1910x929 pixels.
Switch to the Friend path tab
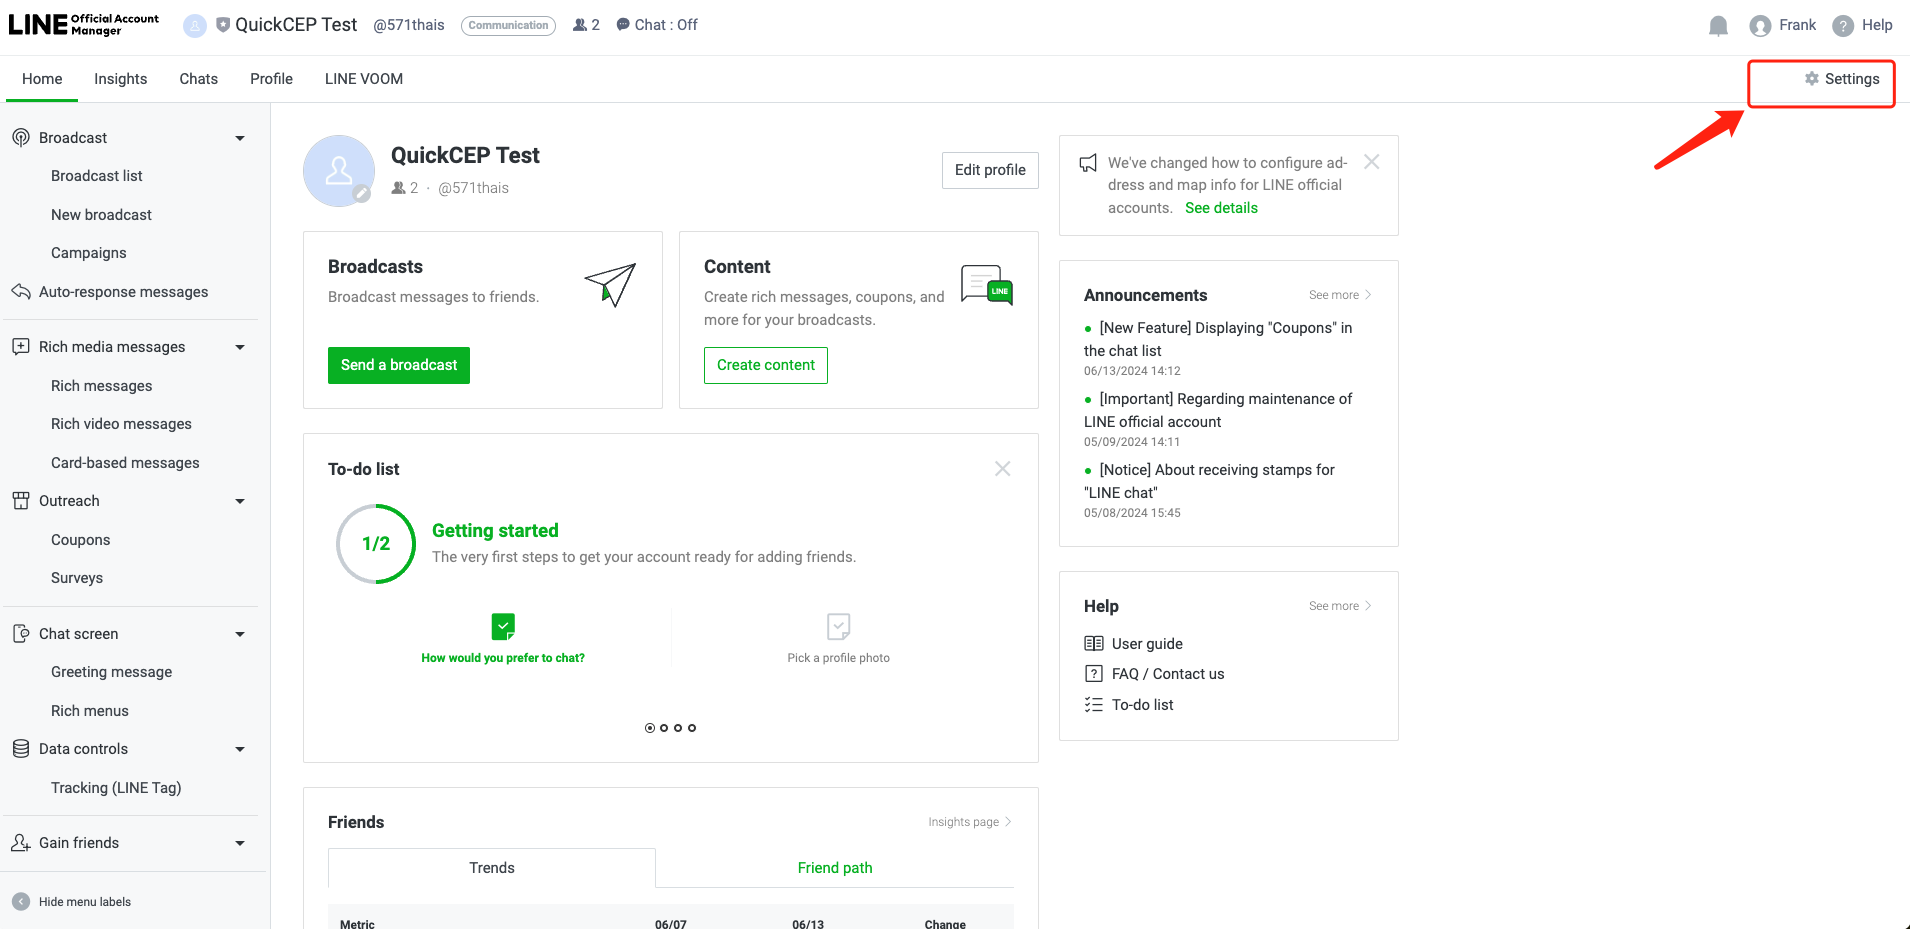tap(835, 868)
